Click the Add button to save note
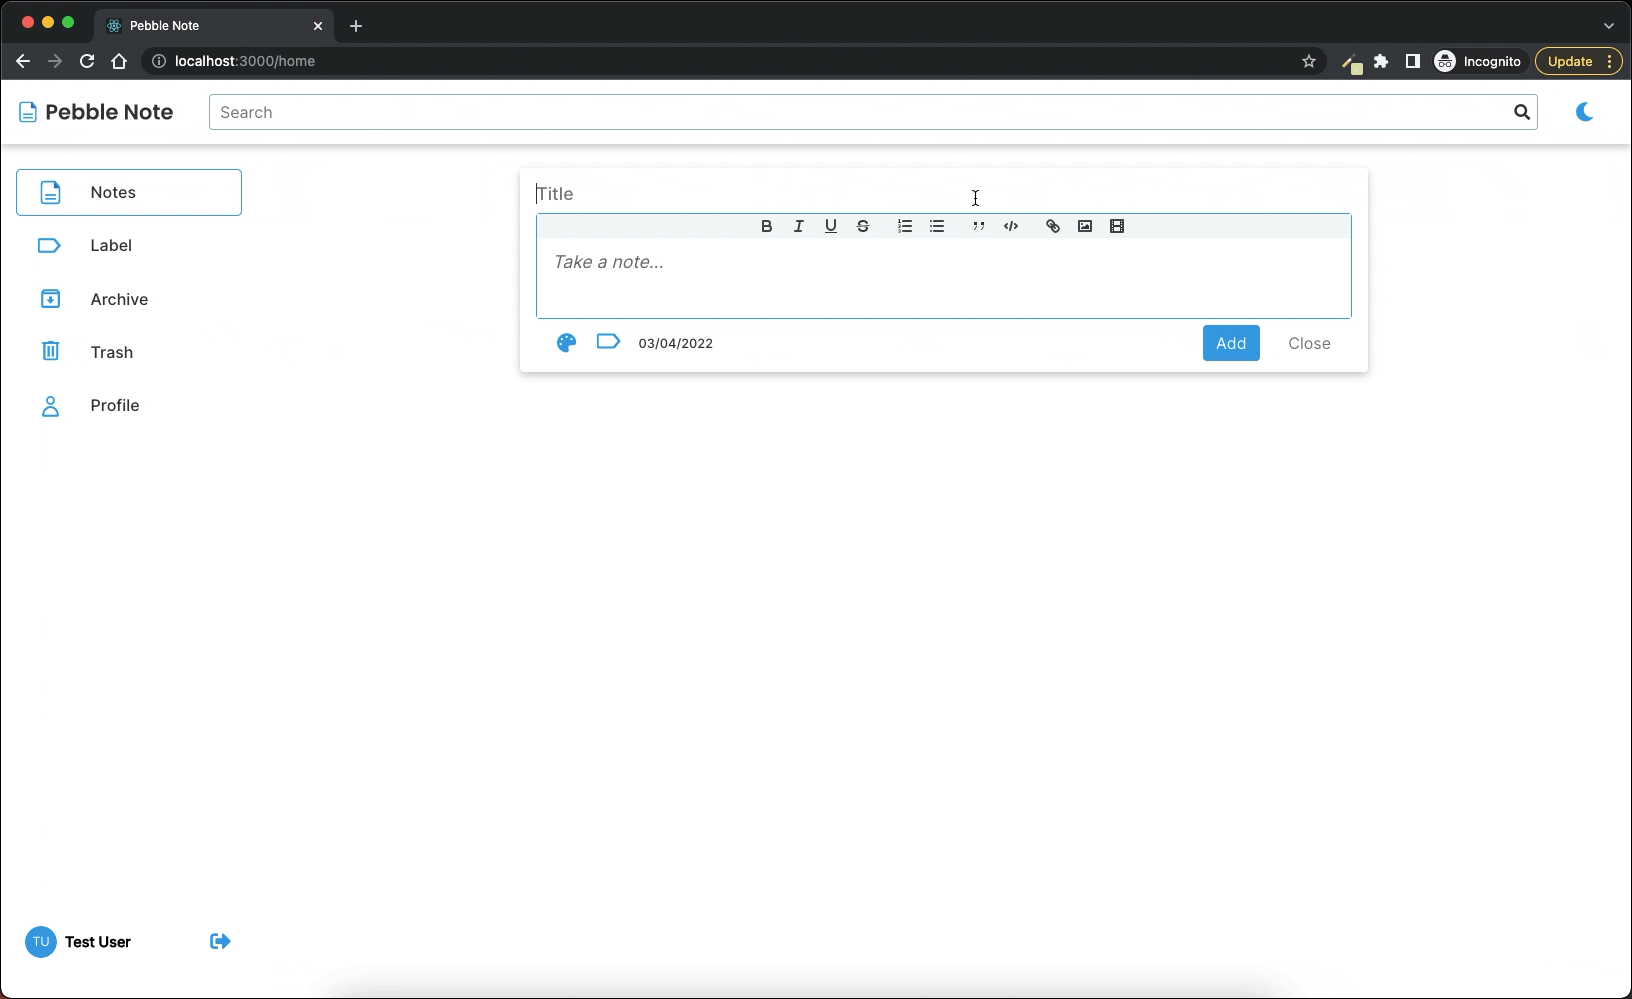Viewport: 1632px width, 999px height. pos(1230,343)
